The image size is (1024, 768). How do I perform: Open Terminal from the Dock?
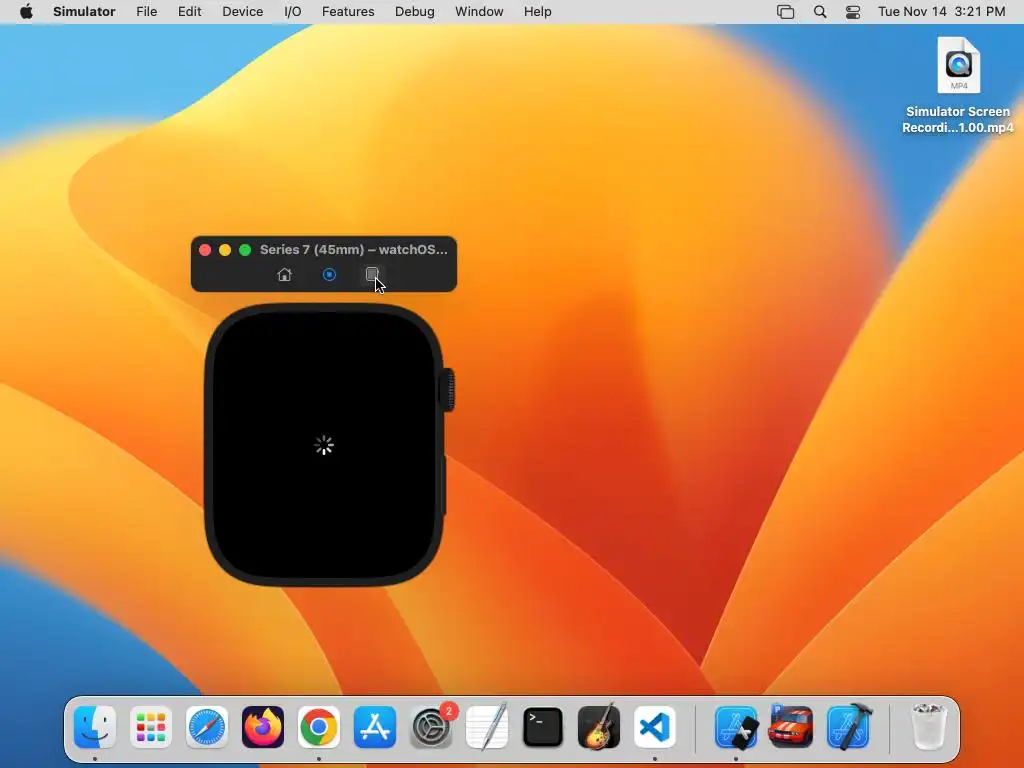tap(543, 727)
